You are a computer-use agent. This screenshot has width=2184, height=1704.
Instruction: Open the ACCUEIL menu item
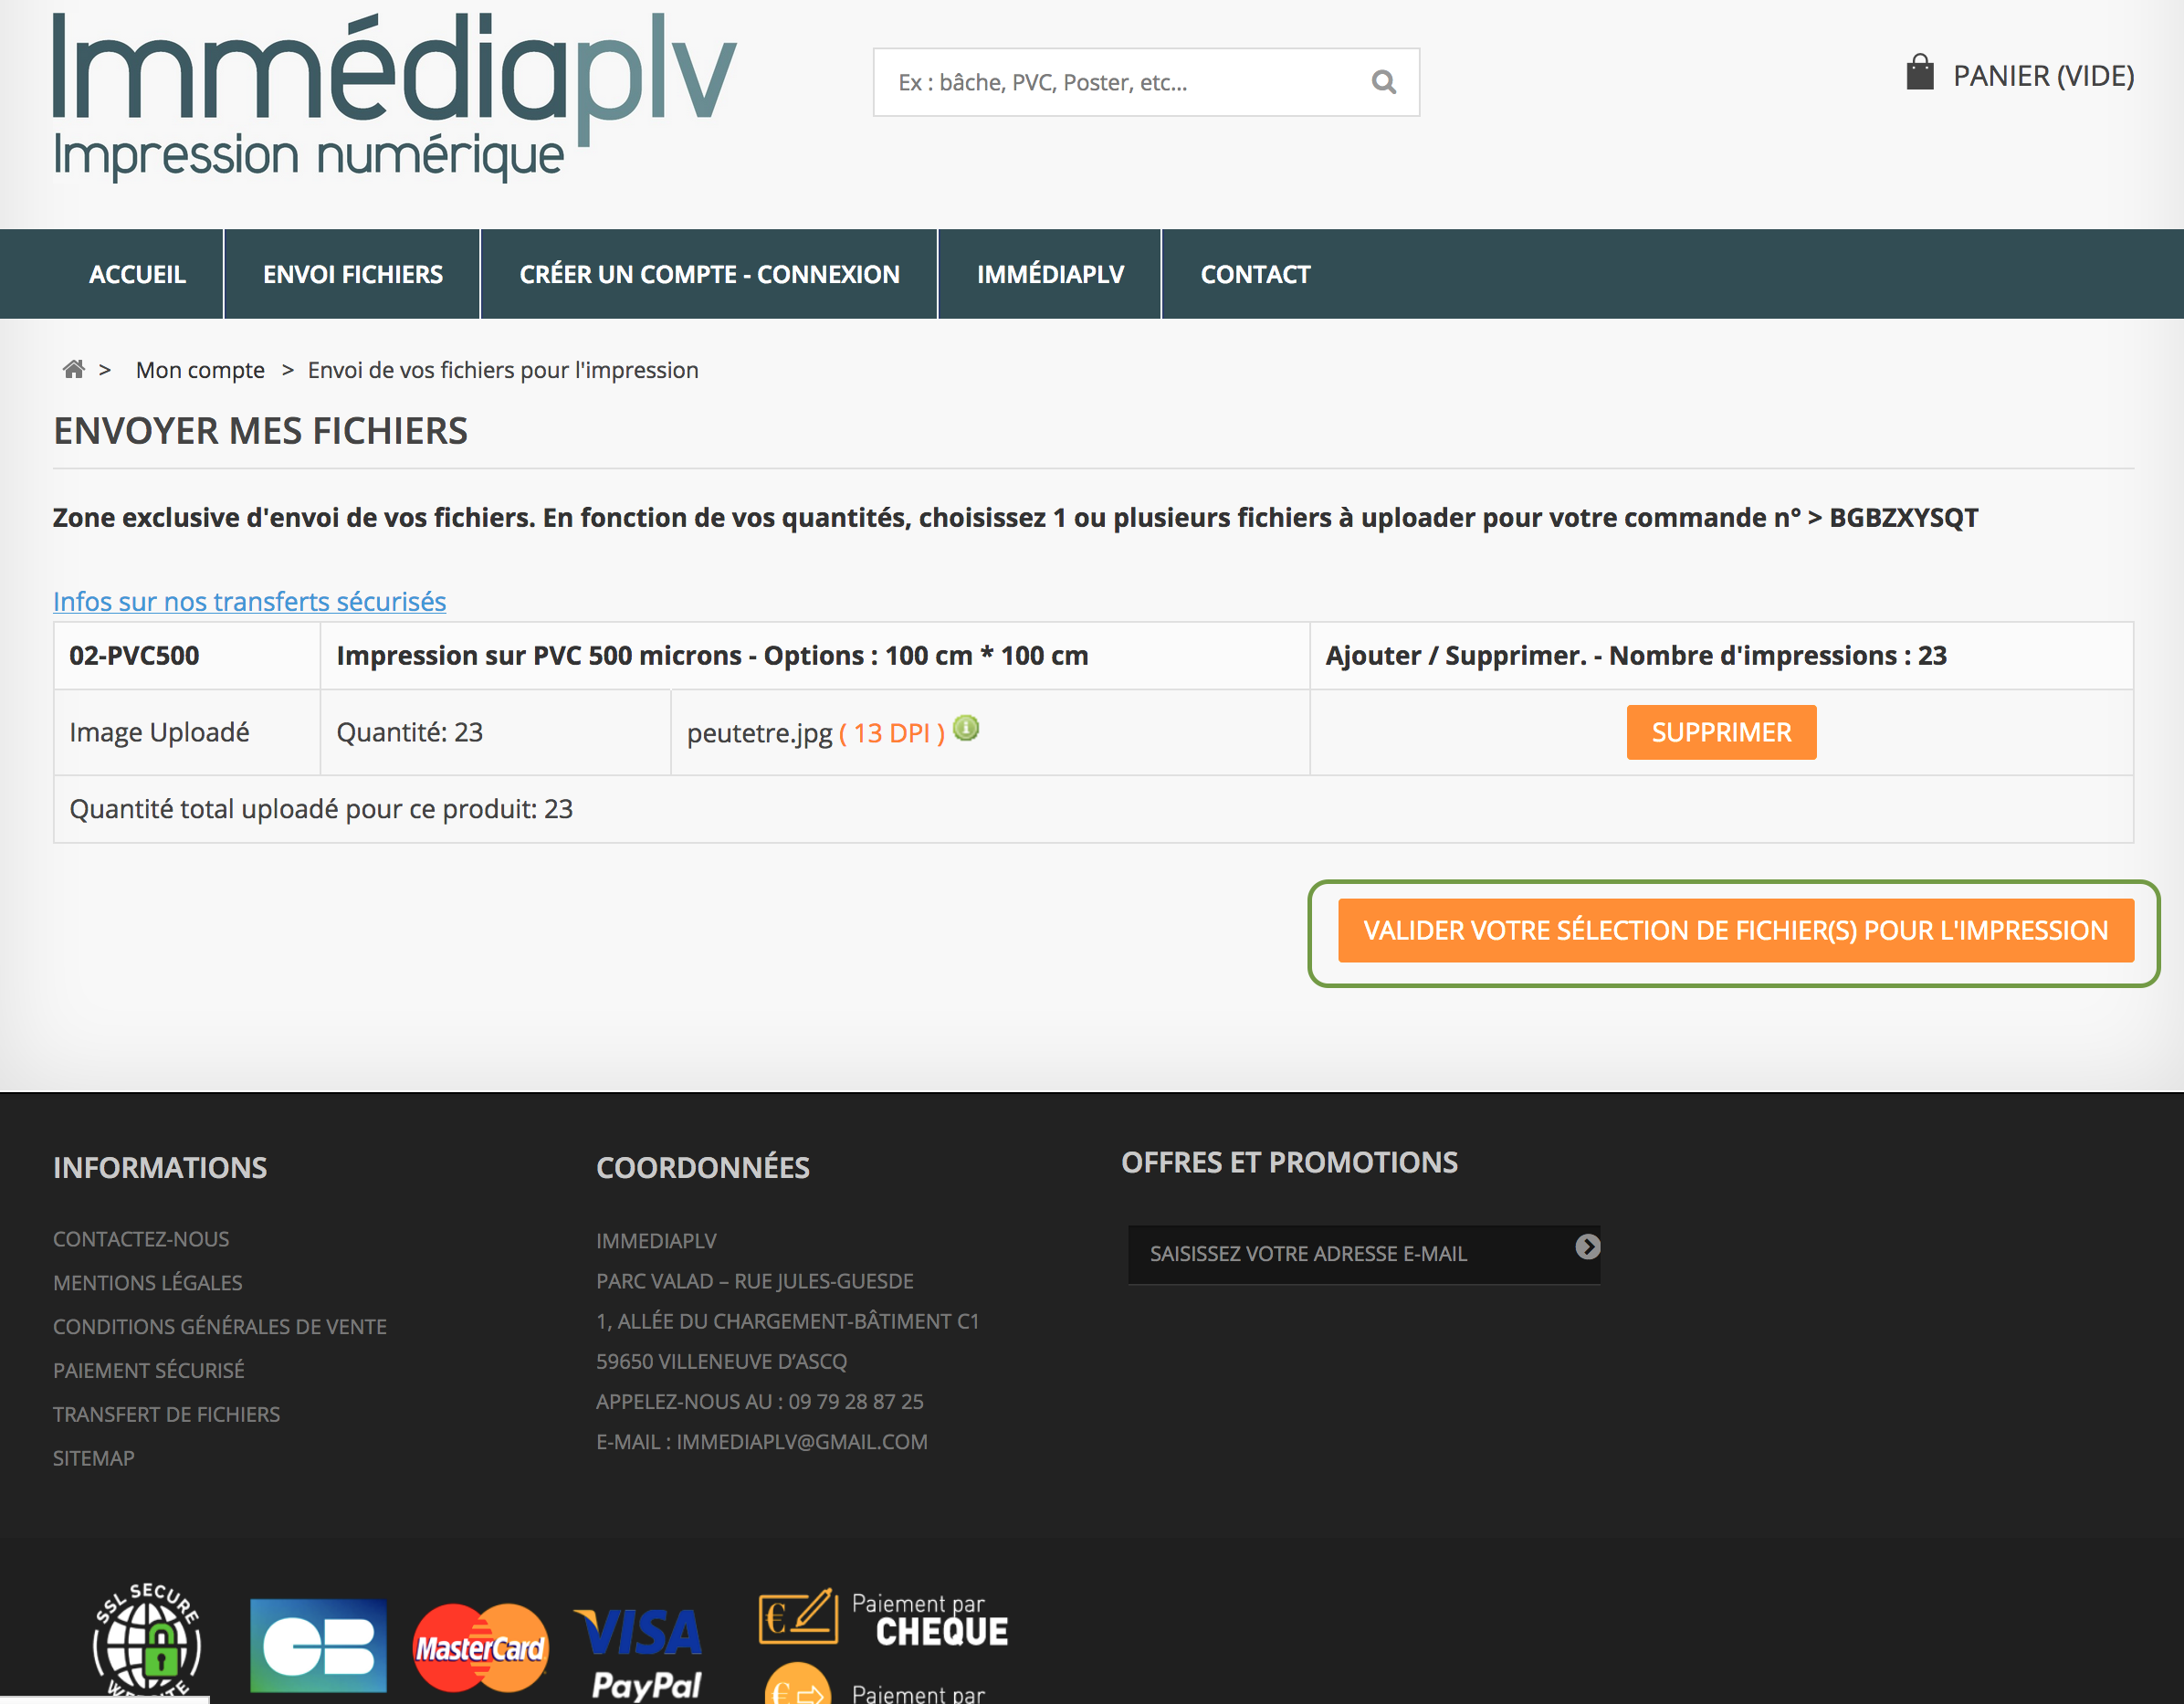140,273
